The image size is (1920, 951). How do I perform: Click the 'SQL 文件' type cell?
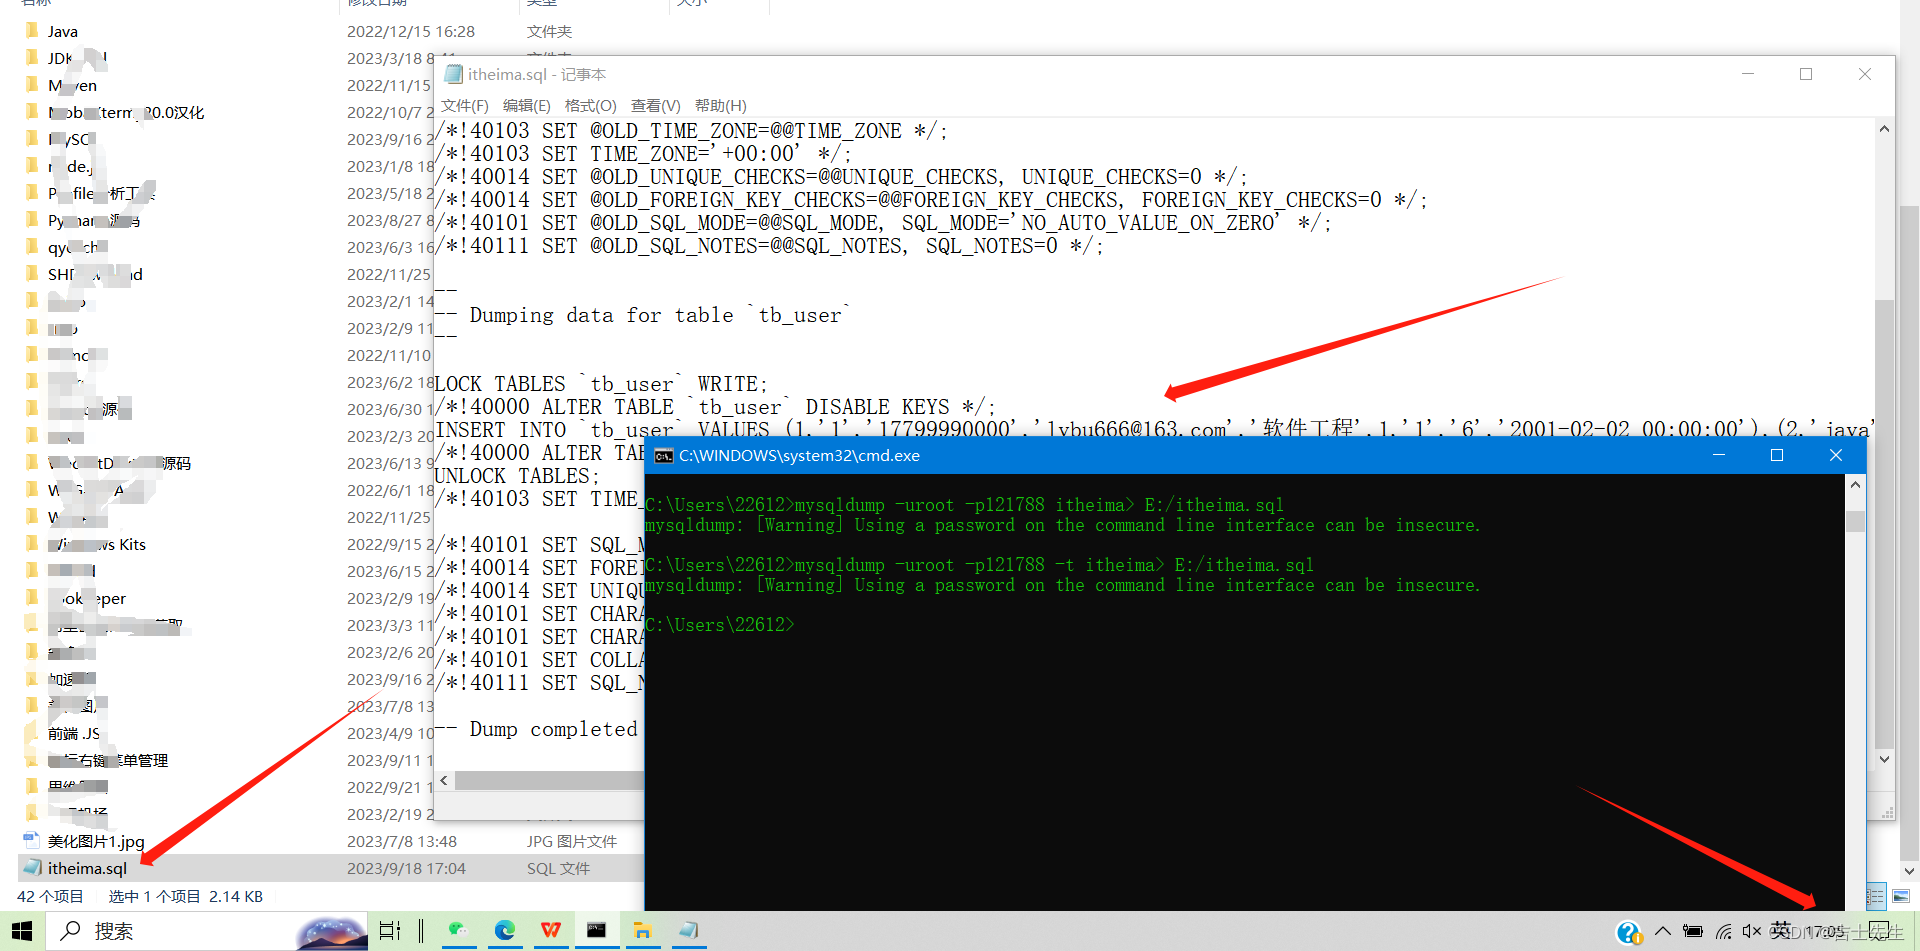(x=558, y=868)
